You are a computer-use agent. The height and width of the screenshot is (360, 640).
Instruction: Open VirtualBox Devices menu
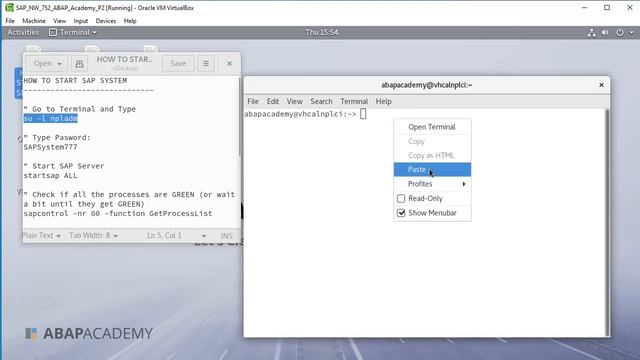pyautogui.click(x=106, y=21)
